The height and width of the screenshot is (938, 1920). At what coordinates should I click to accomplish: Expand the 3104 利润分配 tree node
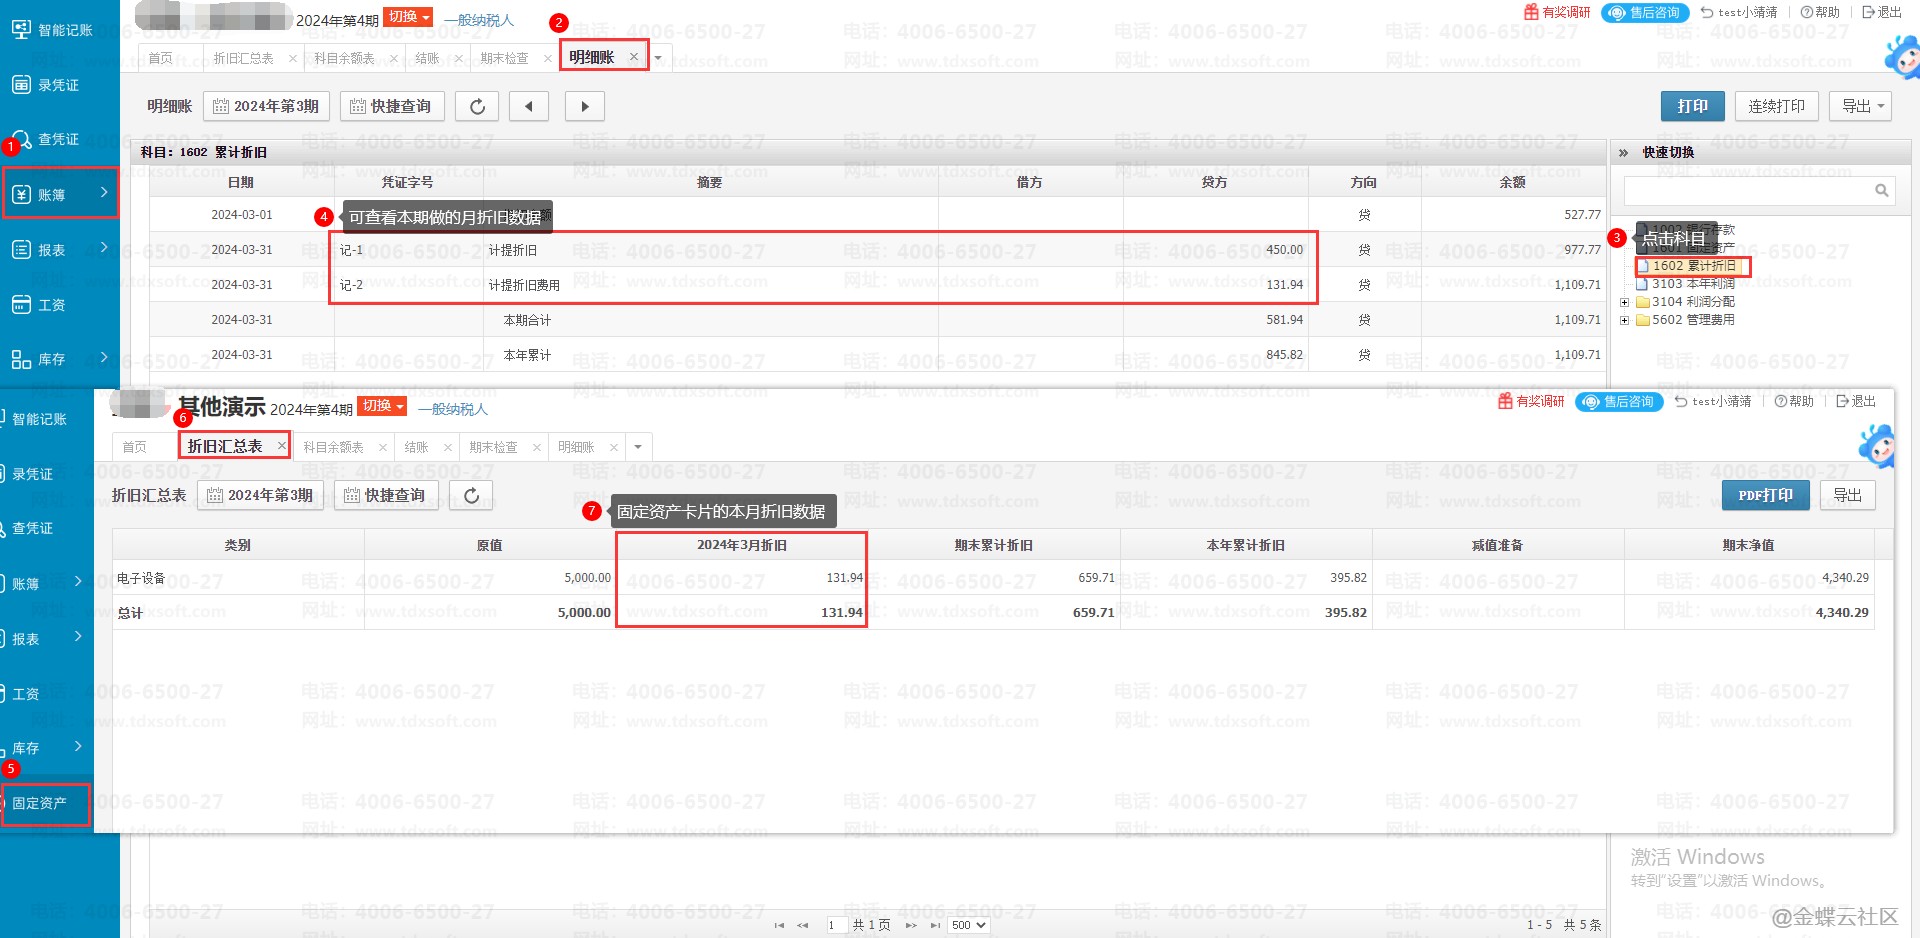(1625, 302)
